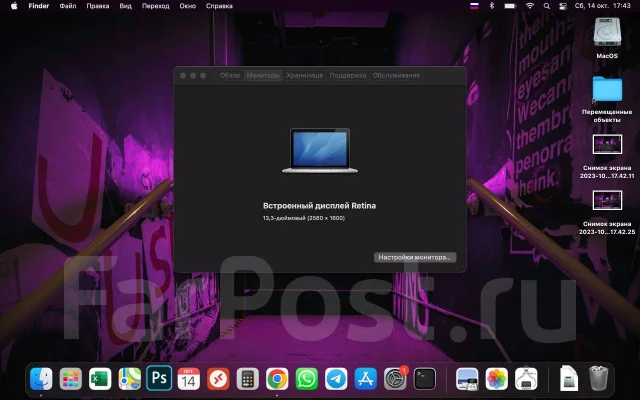Click the 13,3-дюймовый resolution text
Viewport: 640px width, 400px height.
[x=304, y=218]
